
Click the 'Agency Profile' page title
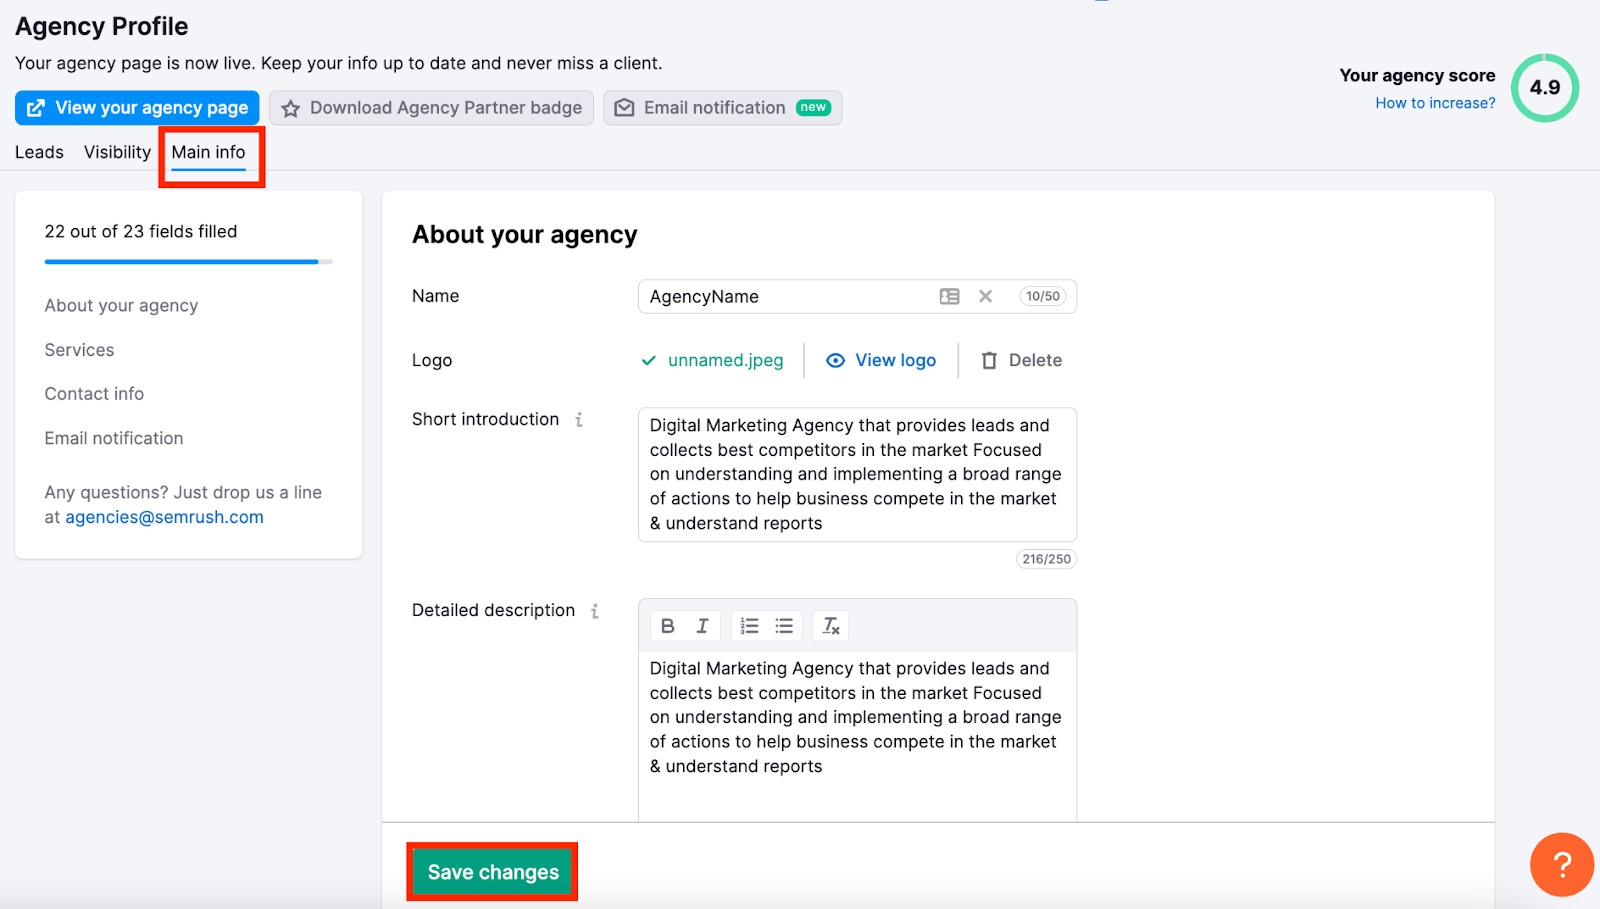click(101, 27)
